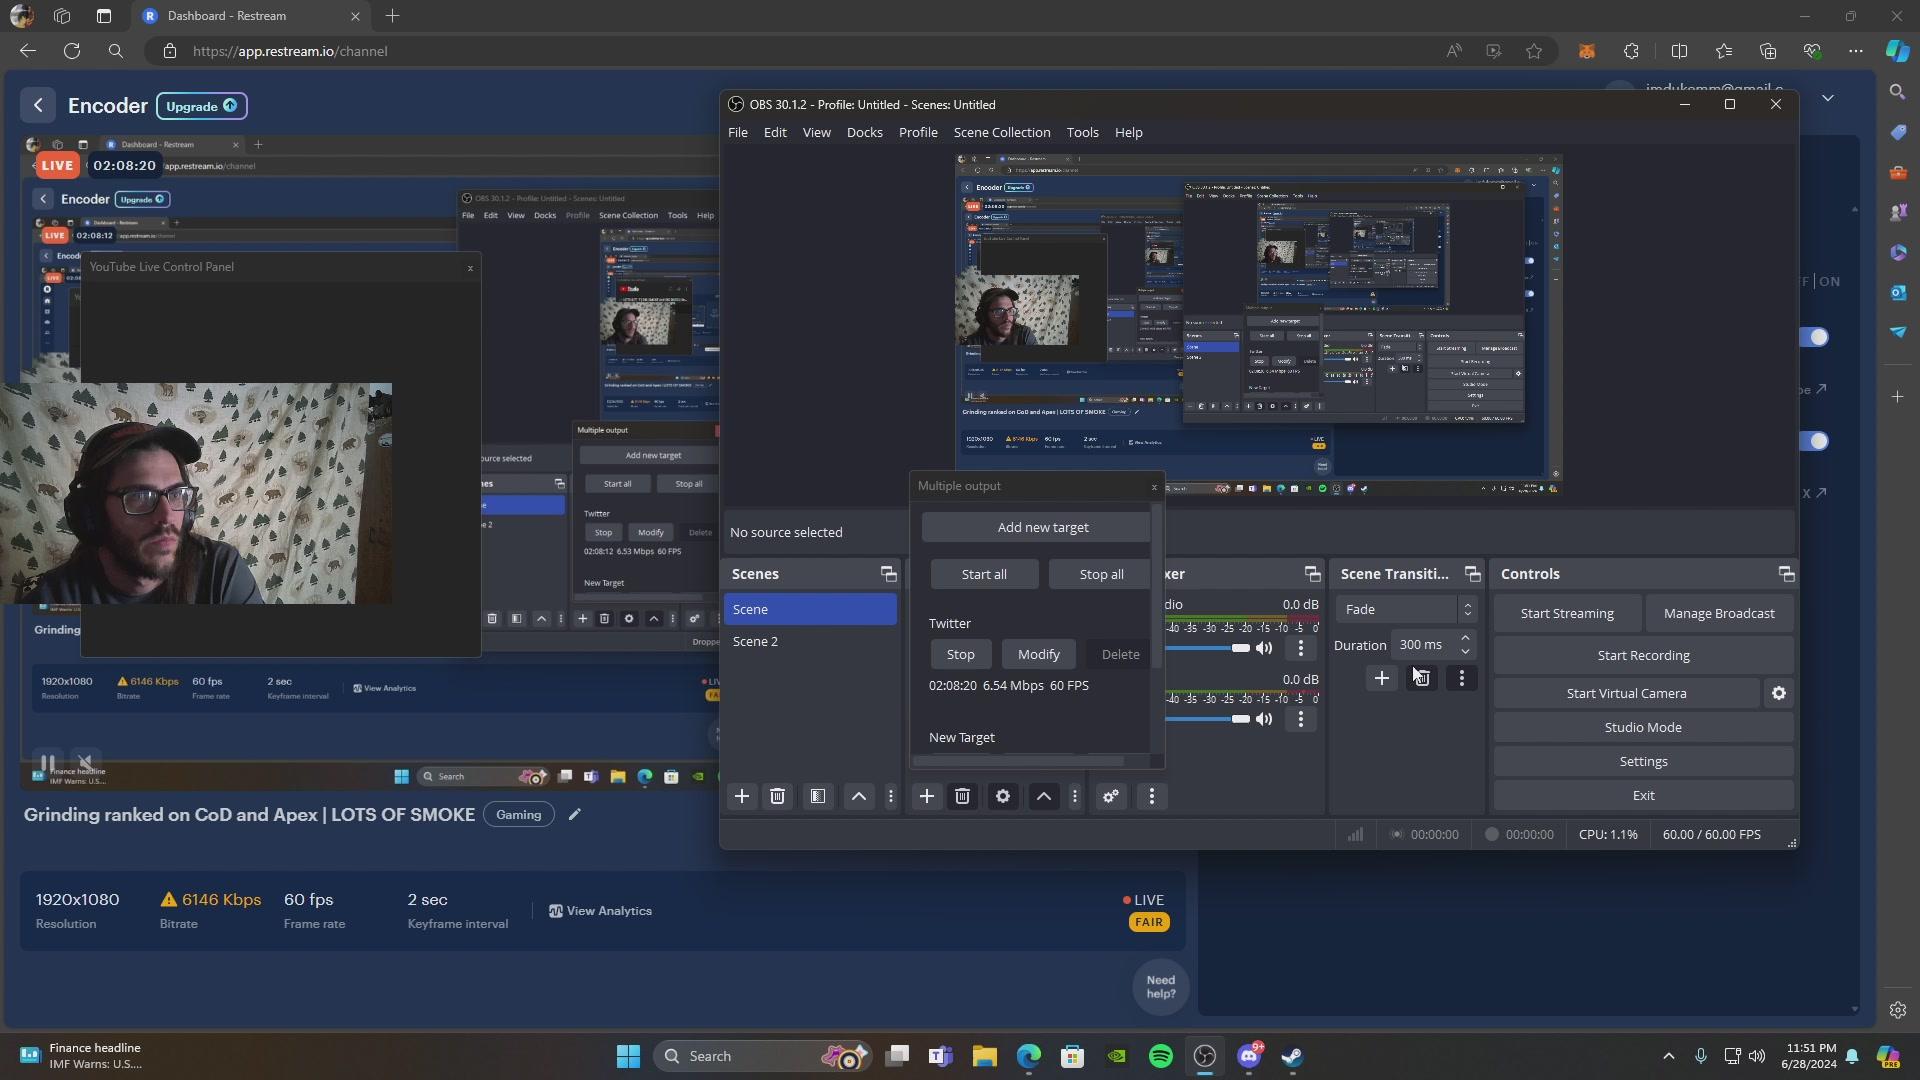Open advanced audio properties gears icon
Image resolution: width=1920 pixels, height=1080 pixels.
click(x=1110, y=796)
